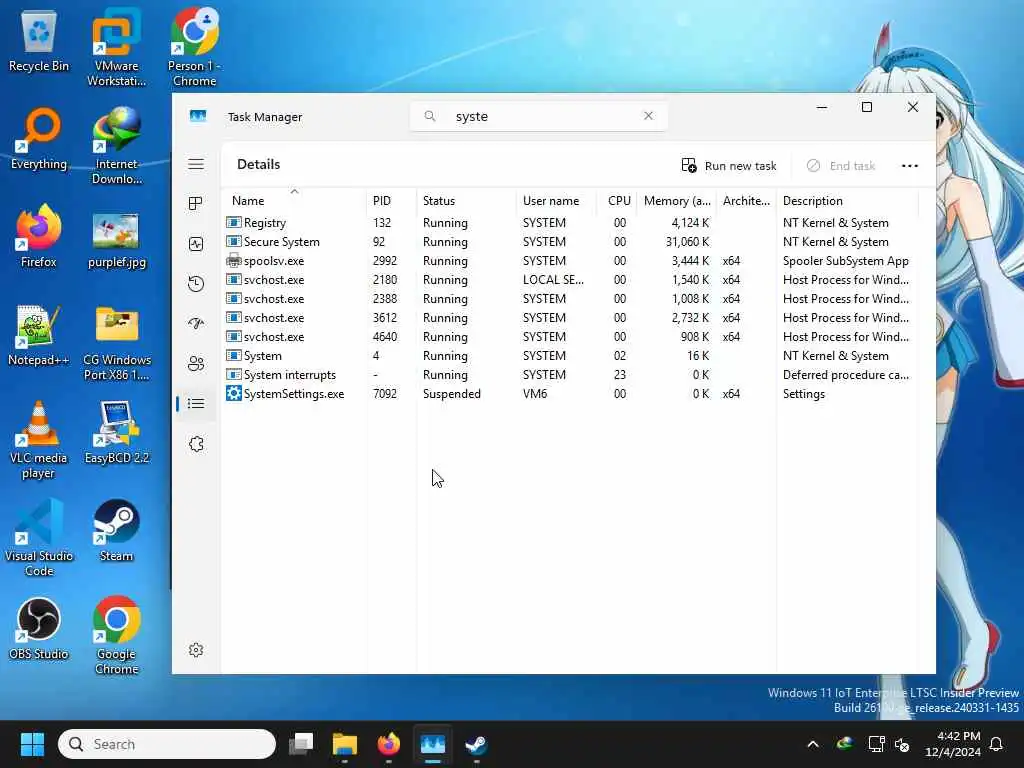Select the CG Windows Port X86 folder
Image resolution: width=1024 pixels, height=768 pixels.
[x=116, y=342]
